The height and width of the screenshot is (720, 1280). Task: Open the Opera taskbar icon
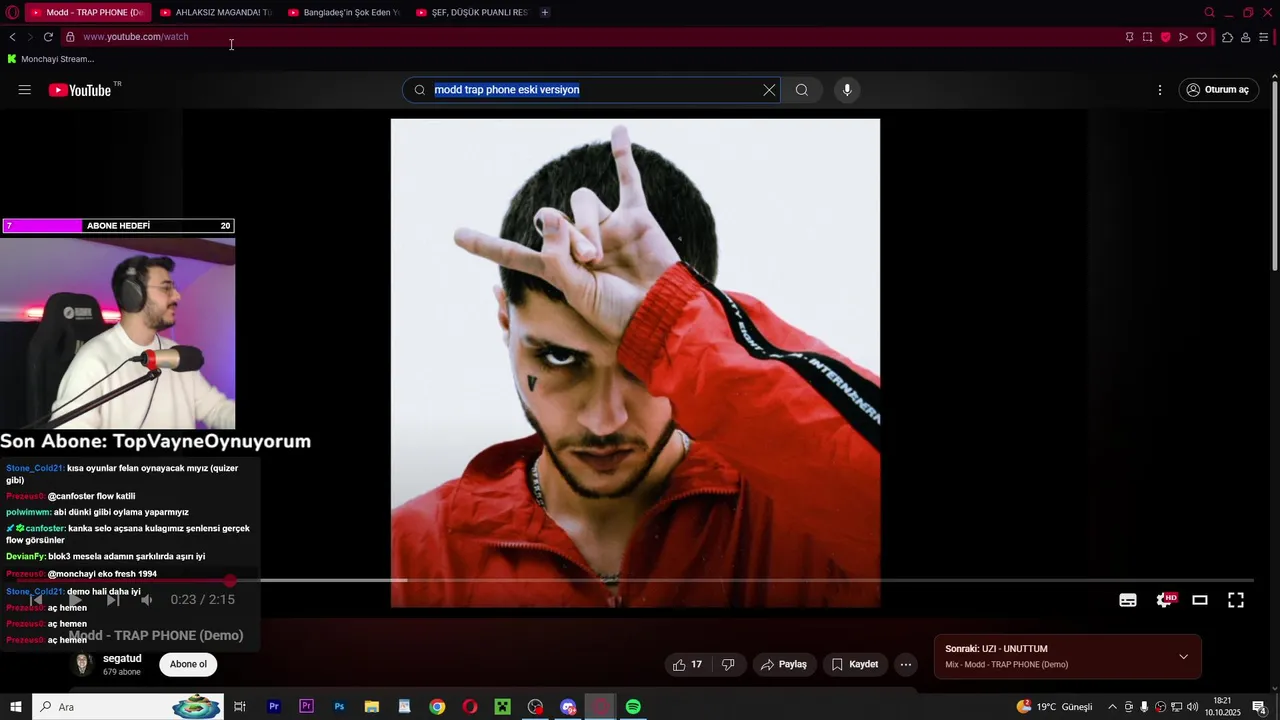pyautogui.click(x=470, y=707)
